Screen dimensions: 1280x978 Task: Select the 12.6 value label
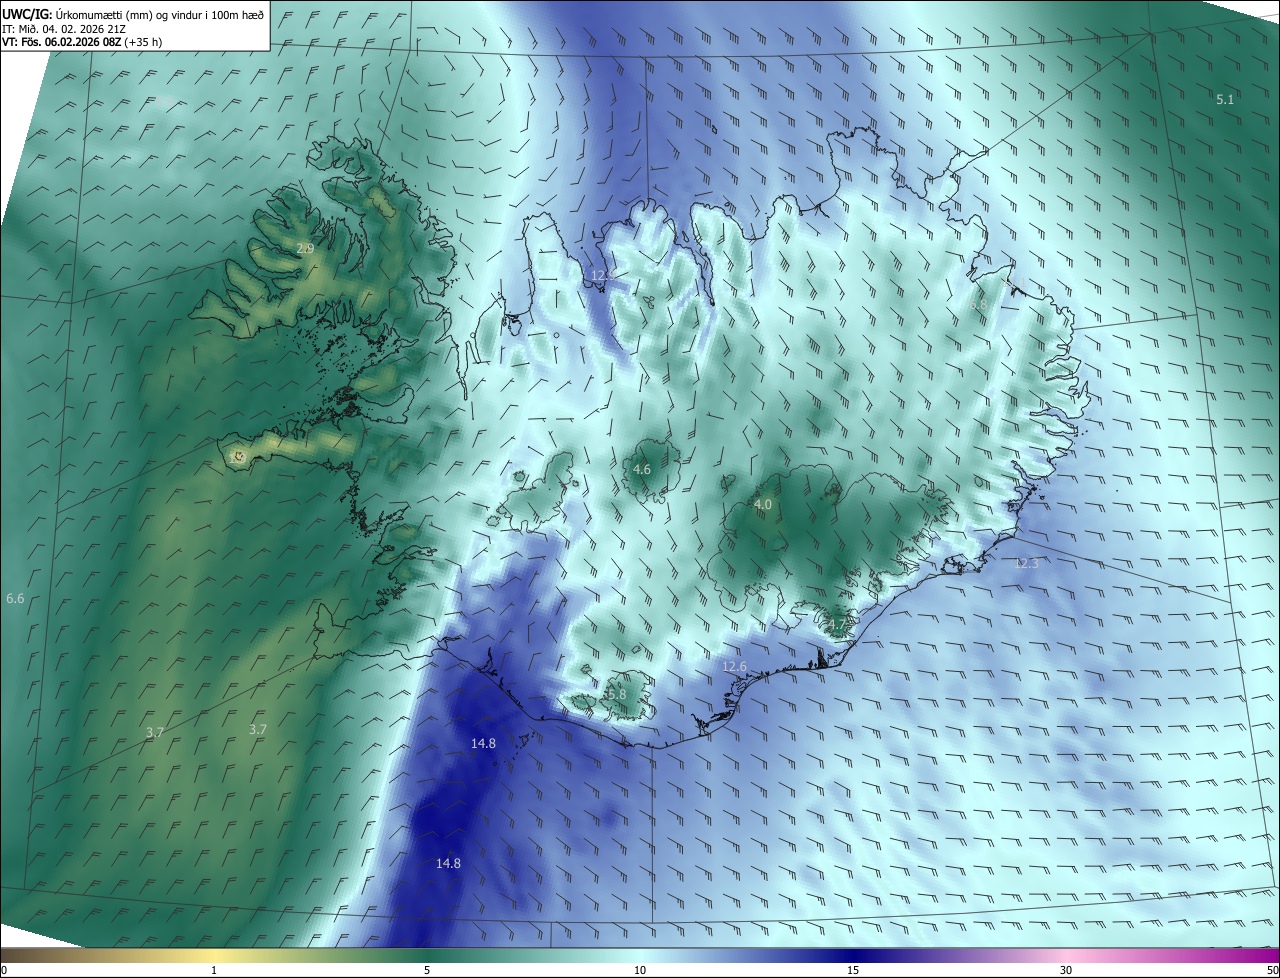pyautogui.click(x=734, y=666)
